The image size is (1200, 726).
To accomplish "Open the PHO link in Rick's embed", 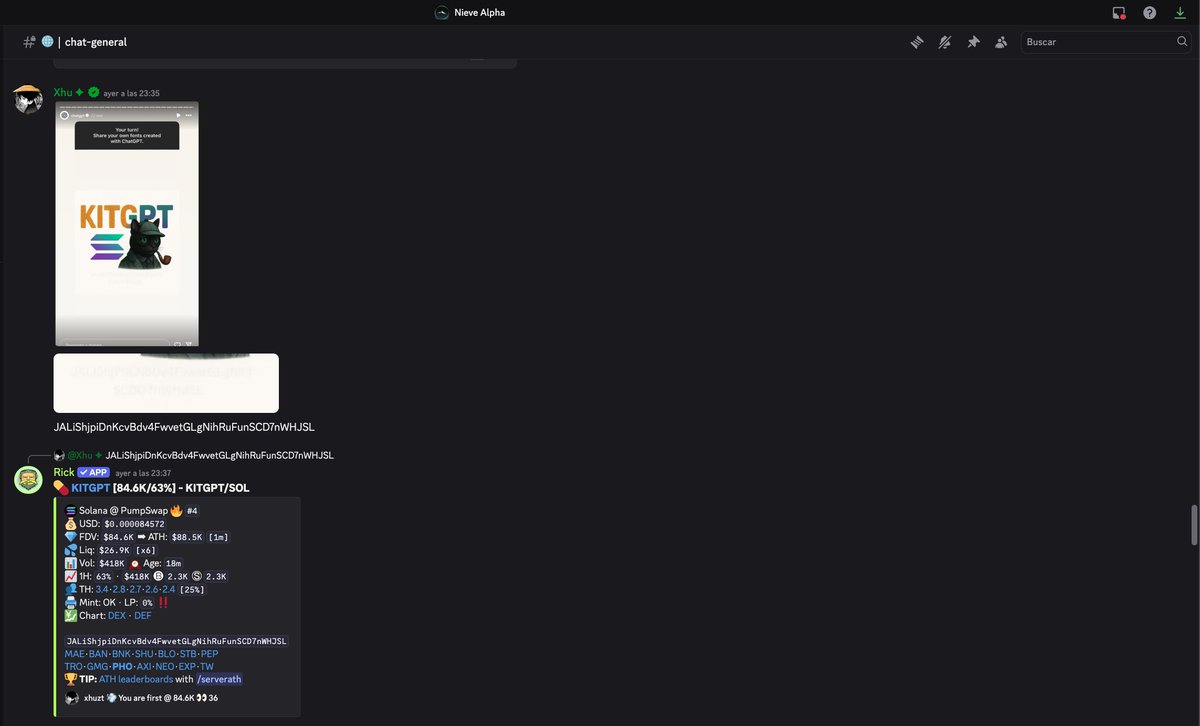I will tap(122, 666).
